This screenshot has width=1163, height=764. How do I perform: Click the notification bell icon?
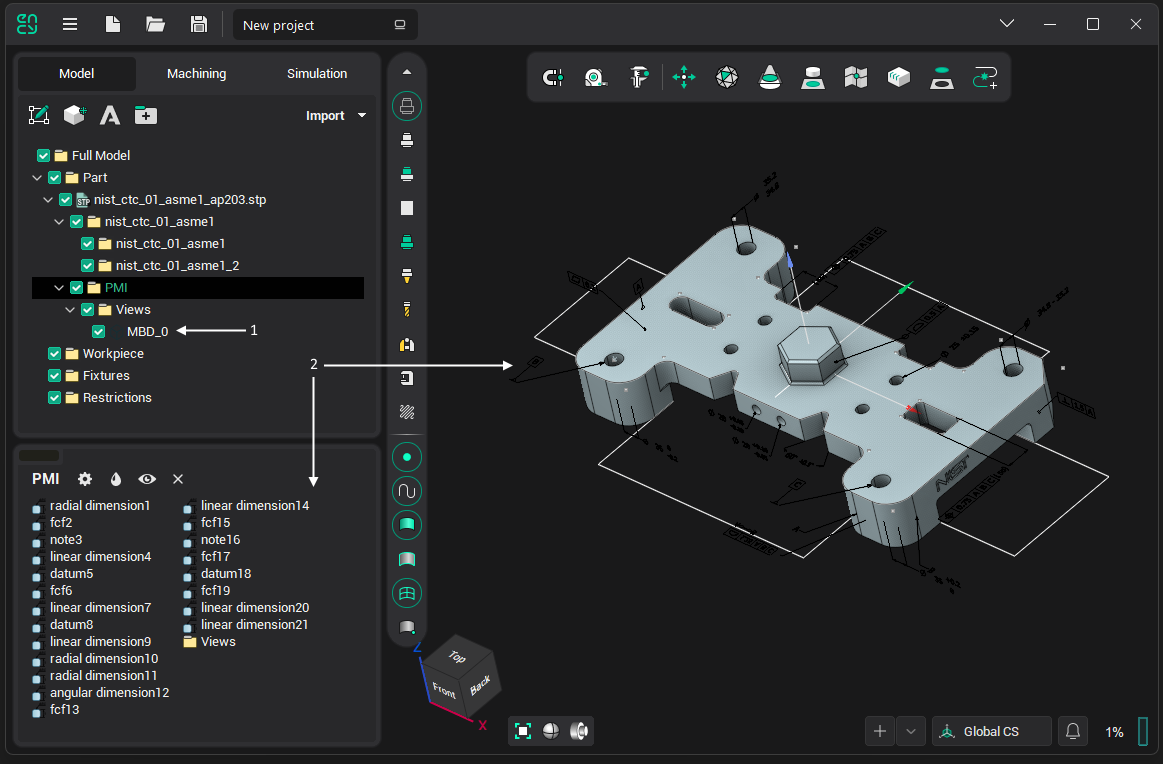(1073, 731)
